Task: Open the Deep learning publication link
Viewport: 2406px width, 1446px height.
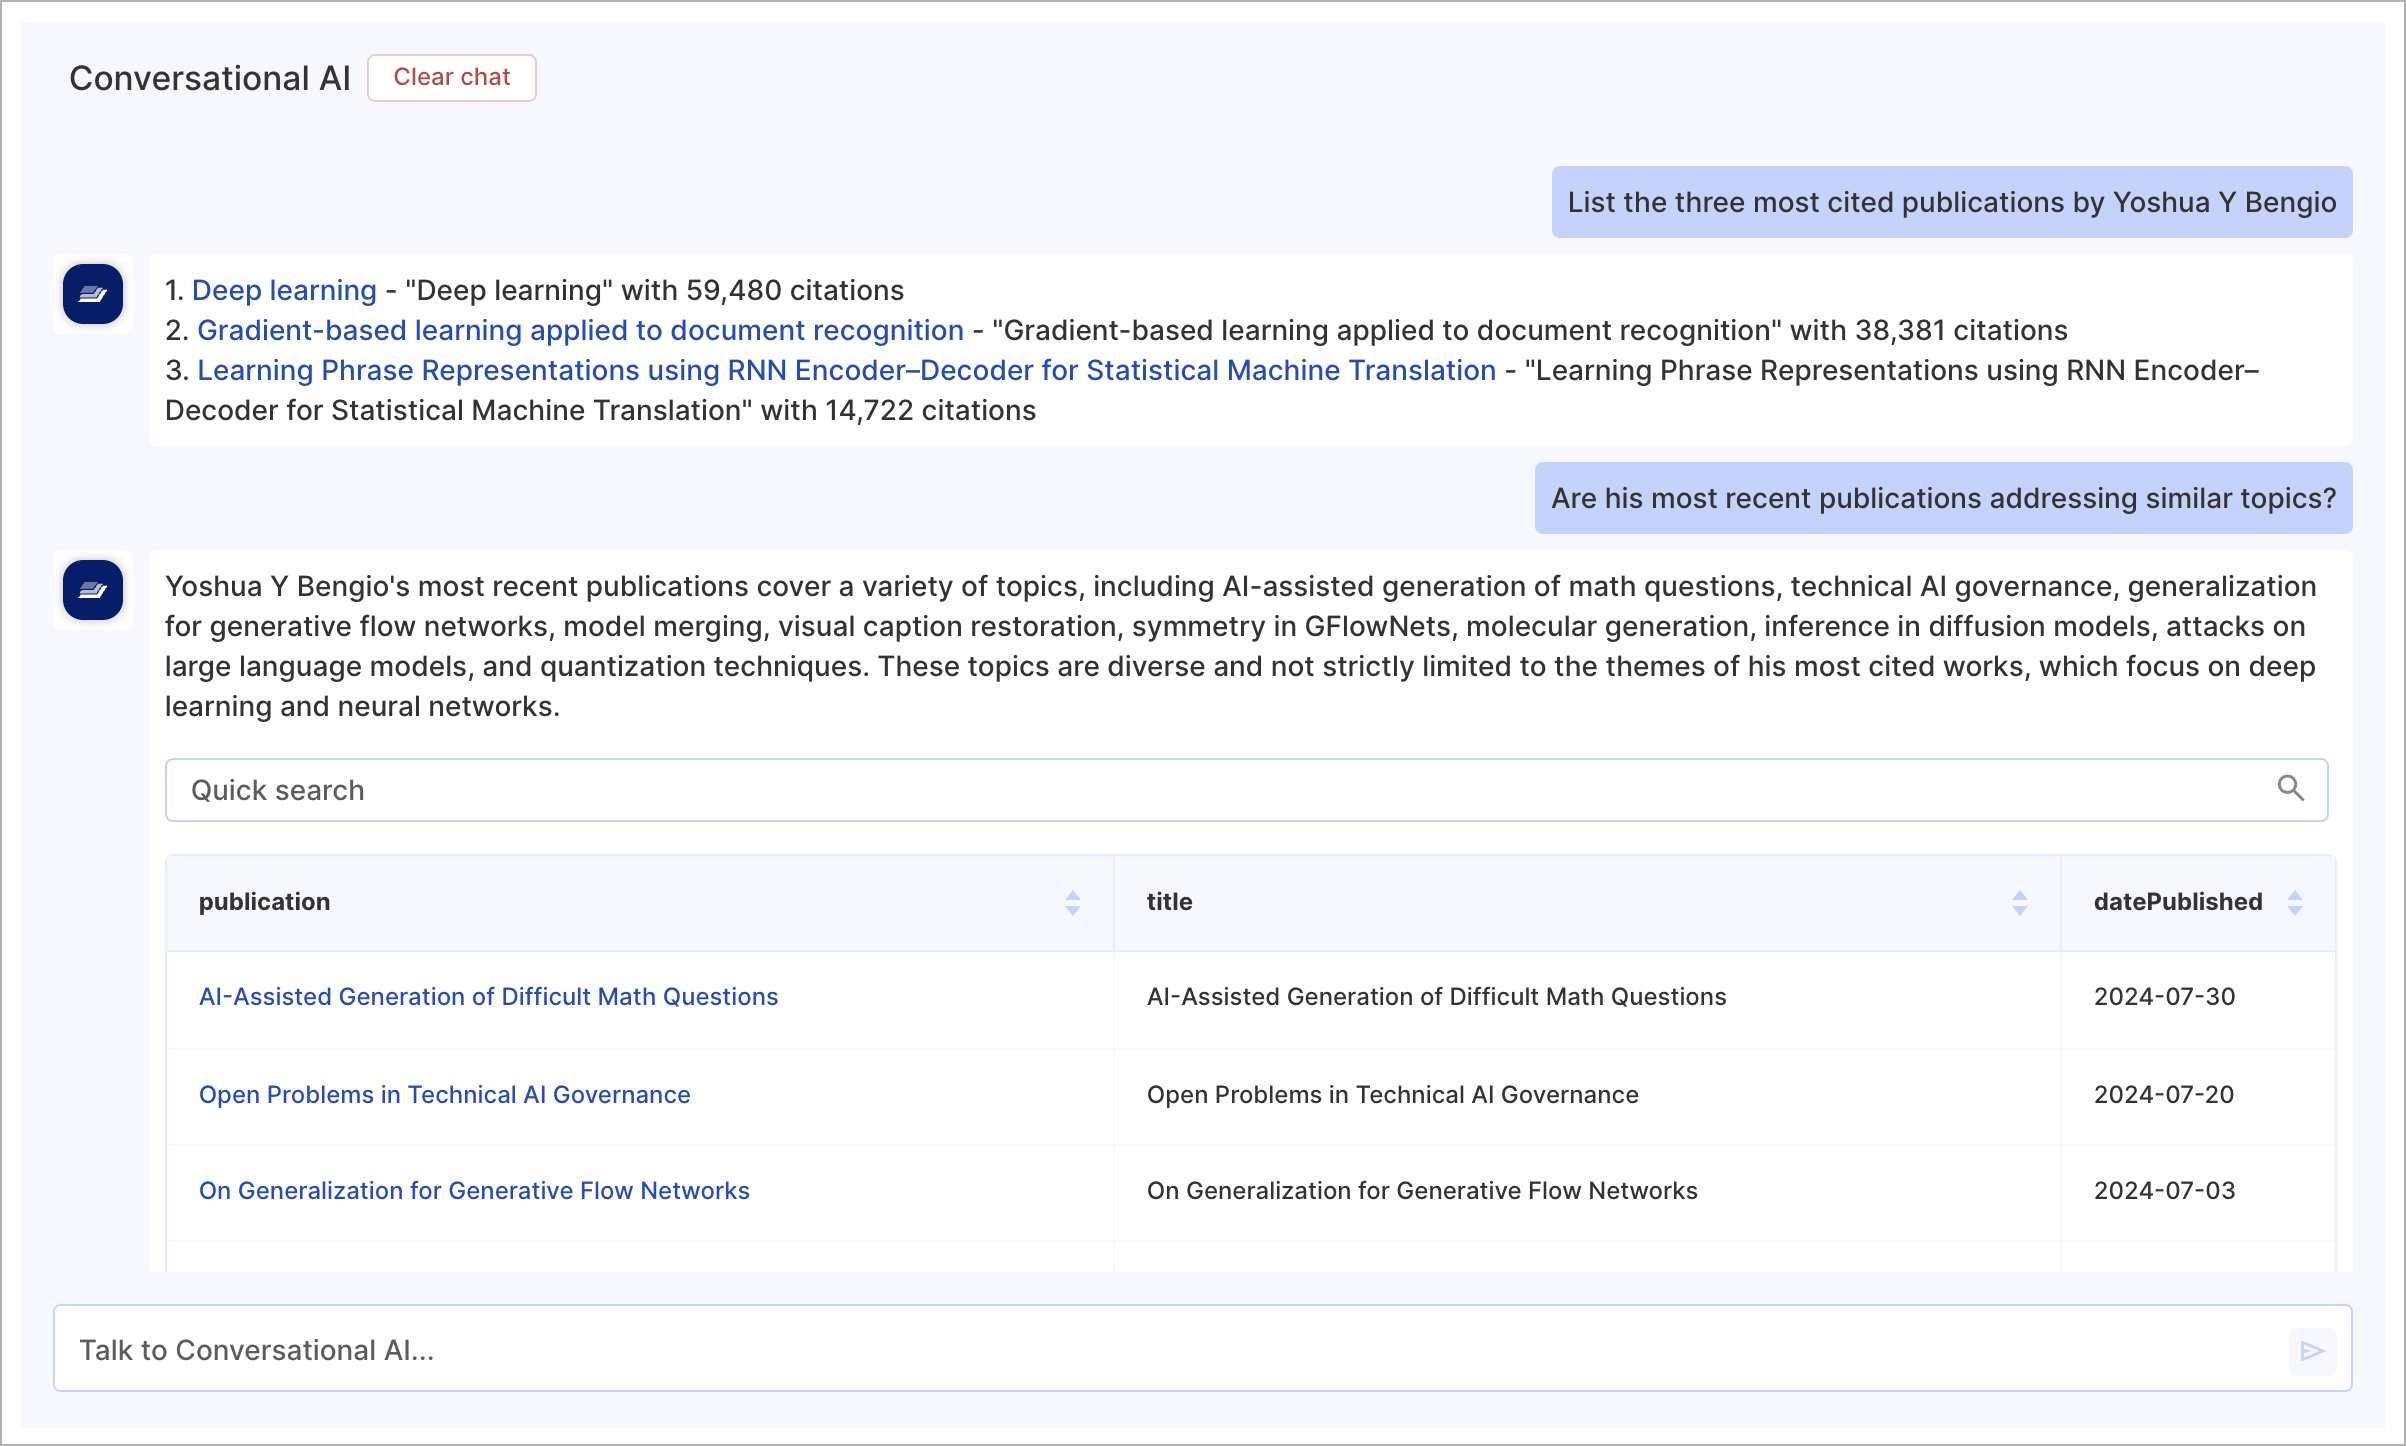Action: pos(284,290)
